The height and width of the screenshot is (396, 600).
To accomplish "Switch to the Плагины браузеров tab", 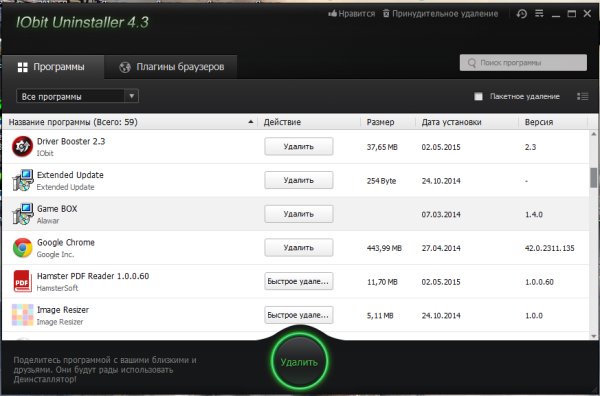I will click(171, 67).
